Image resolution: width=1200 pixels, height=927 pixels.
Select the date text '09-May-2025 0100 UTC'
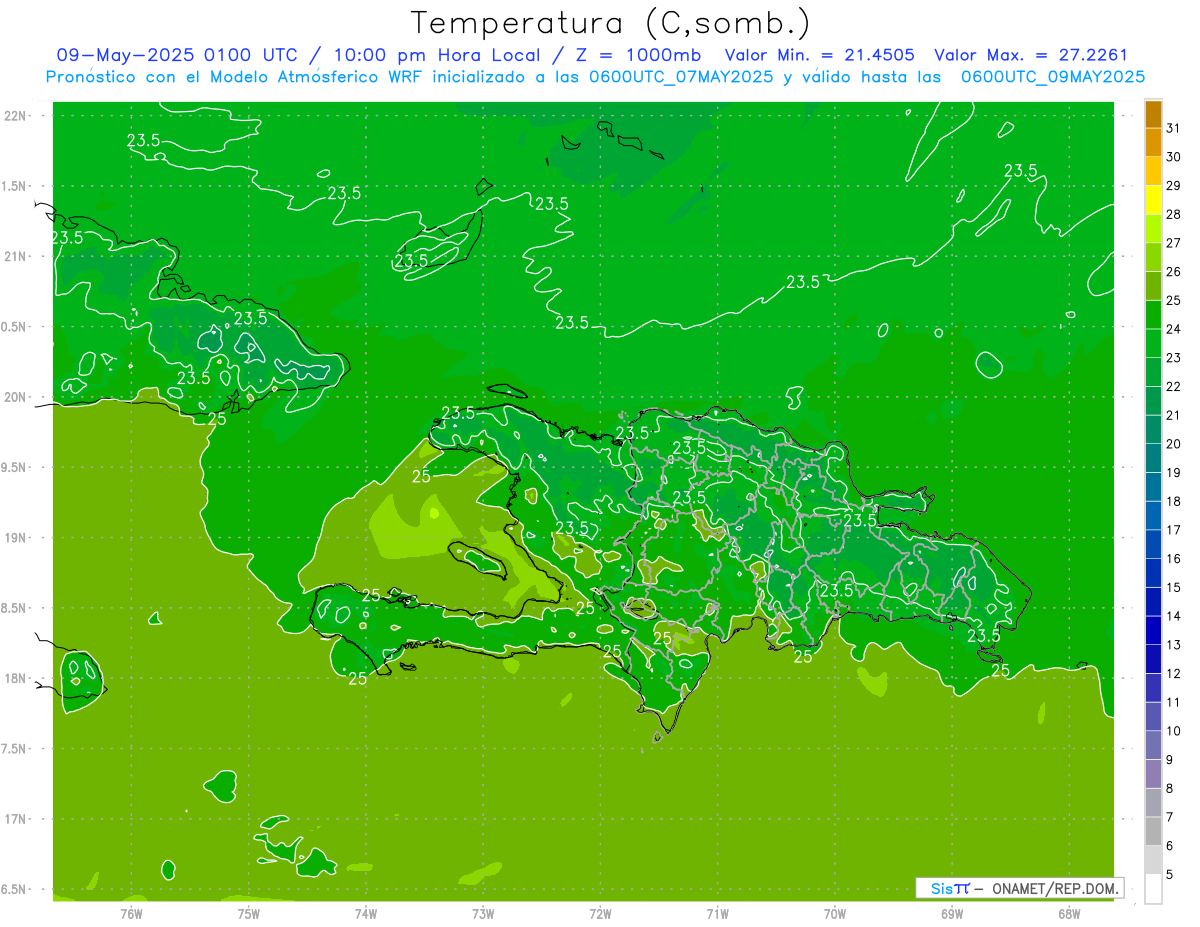coord(177,55)
